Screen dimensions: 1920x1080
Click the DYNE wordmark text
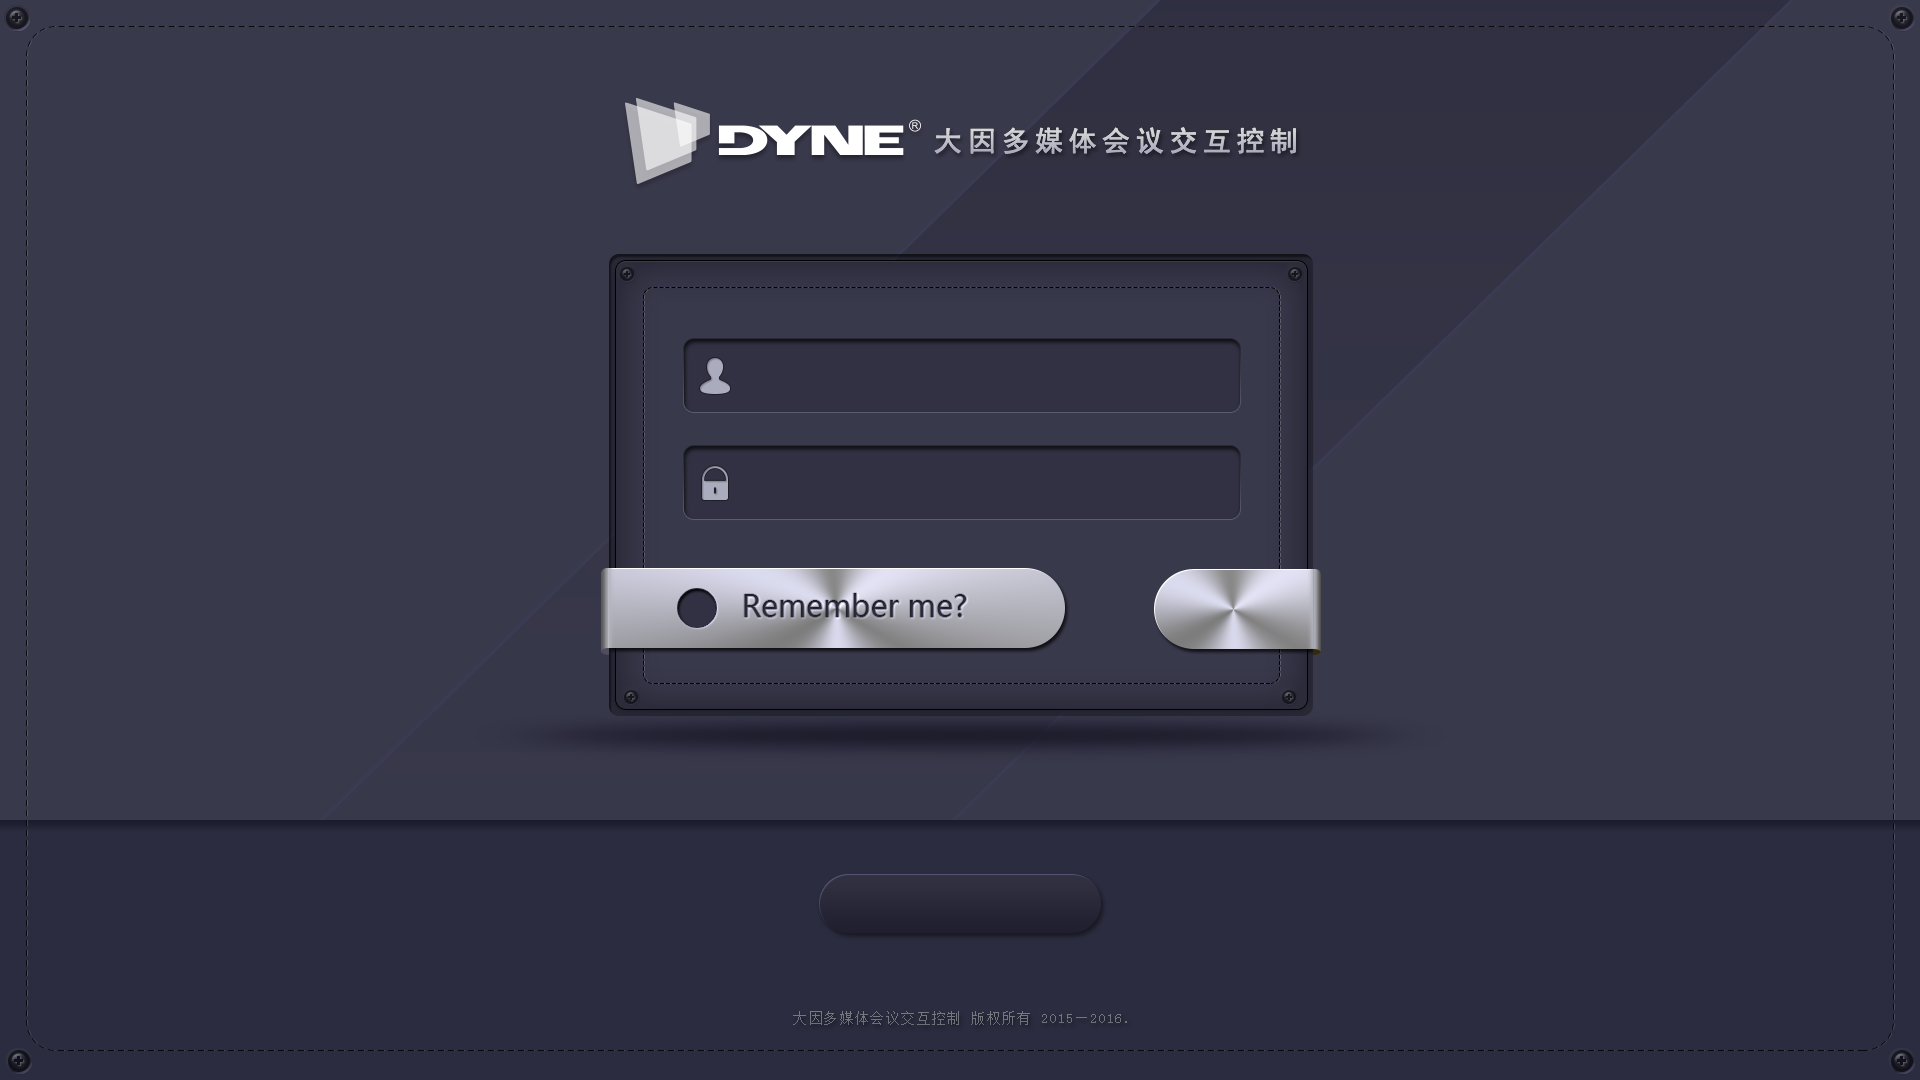(811, 141)
